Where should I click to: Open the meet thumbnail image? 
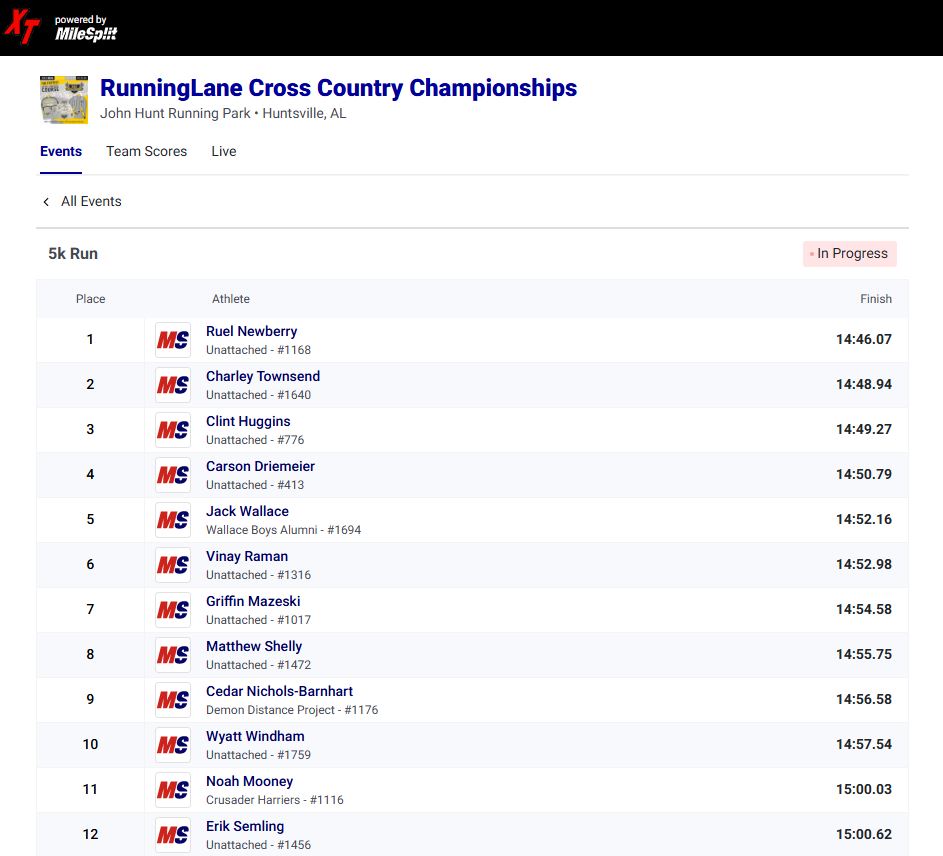pyautogui.click(x=64, y=100)
